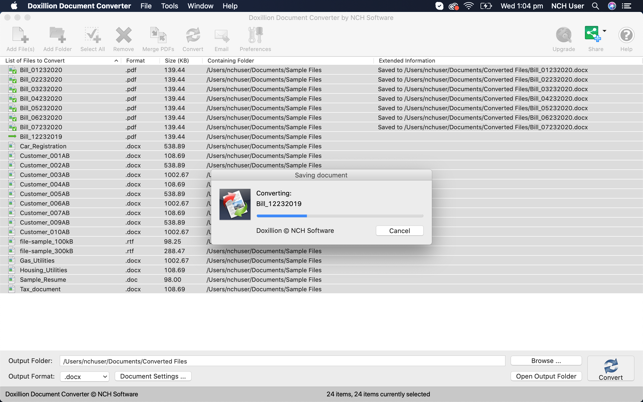The width and height of the screenshot is (643, 402).
Task: Click the Upgrade toolbar icon
Action: [564, 35]
